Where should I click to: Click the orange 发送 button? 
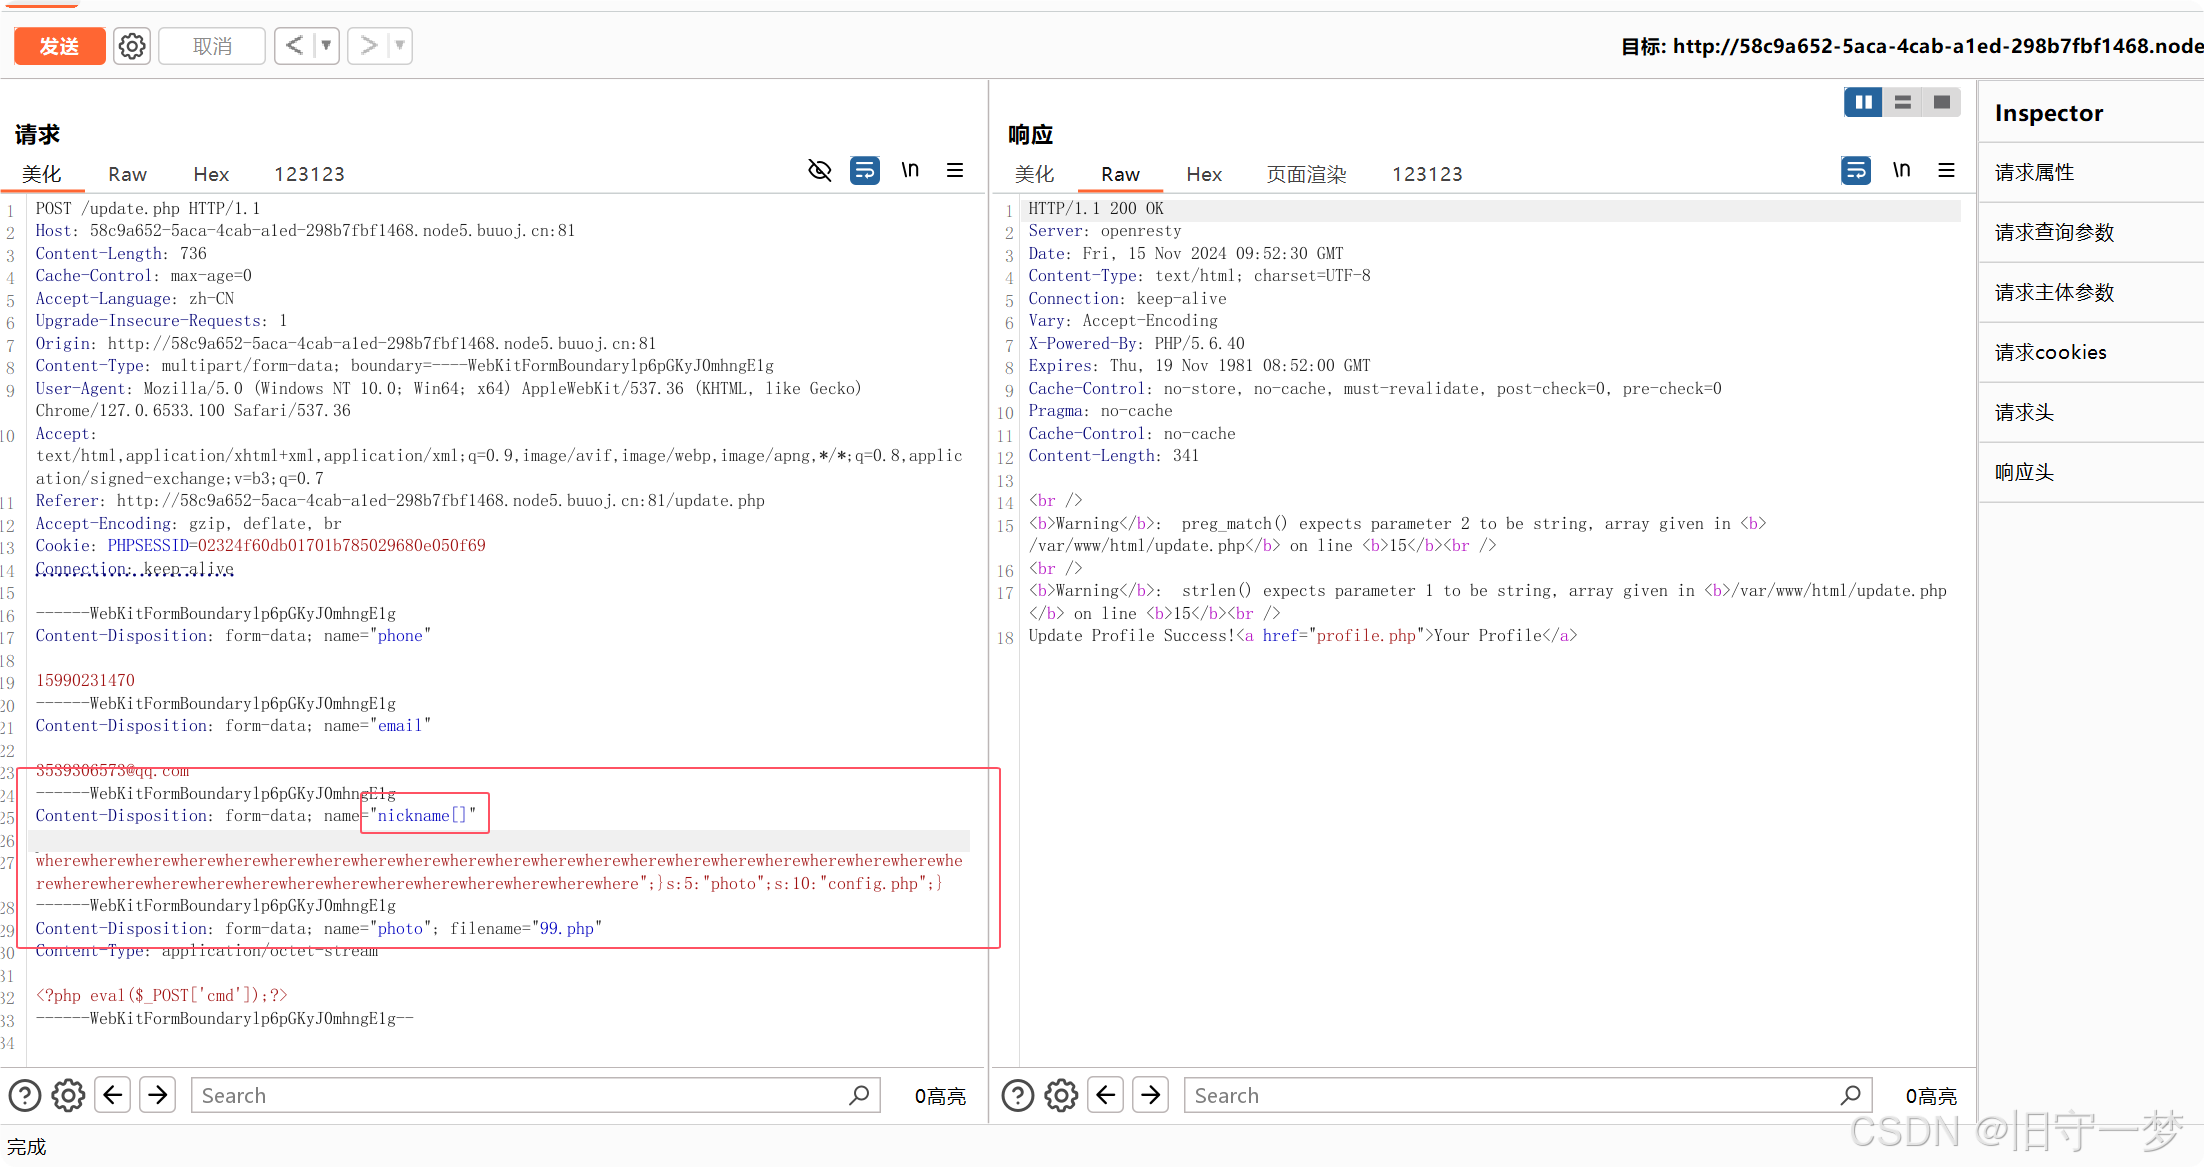[59, 46]
